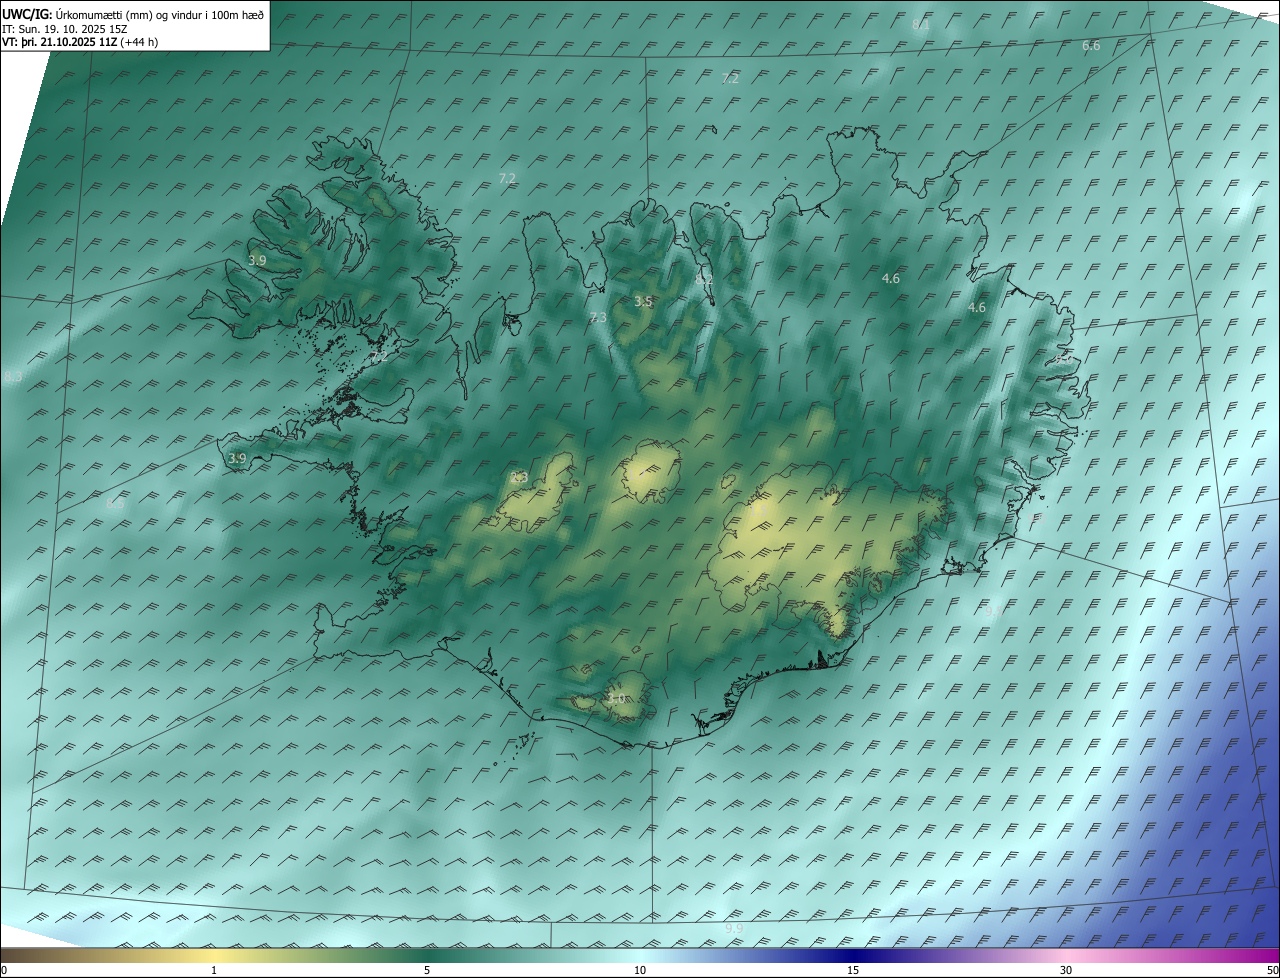Click the 'VT: þri. 21.10.2025 11Z' line
Image resolution: width=1280 pixels, height=978 pixels.
click(59, 42)
